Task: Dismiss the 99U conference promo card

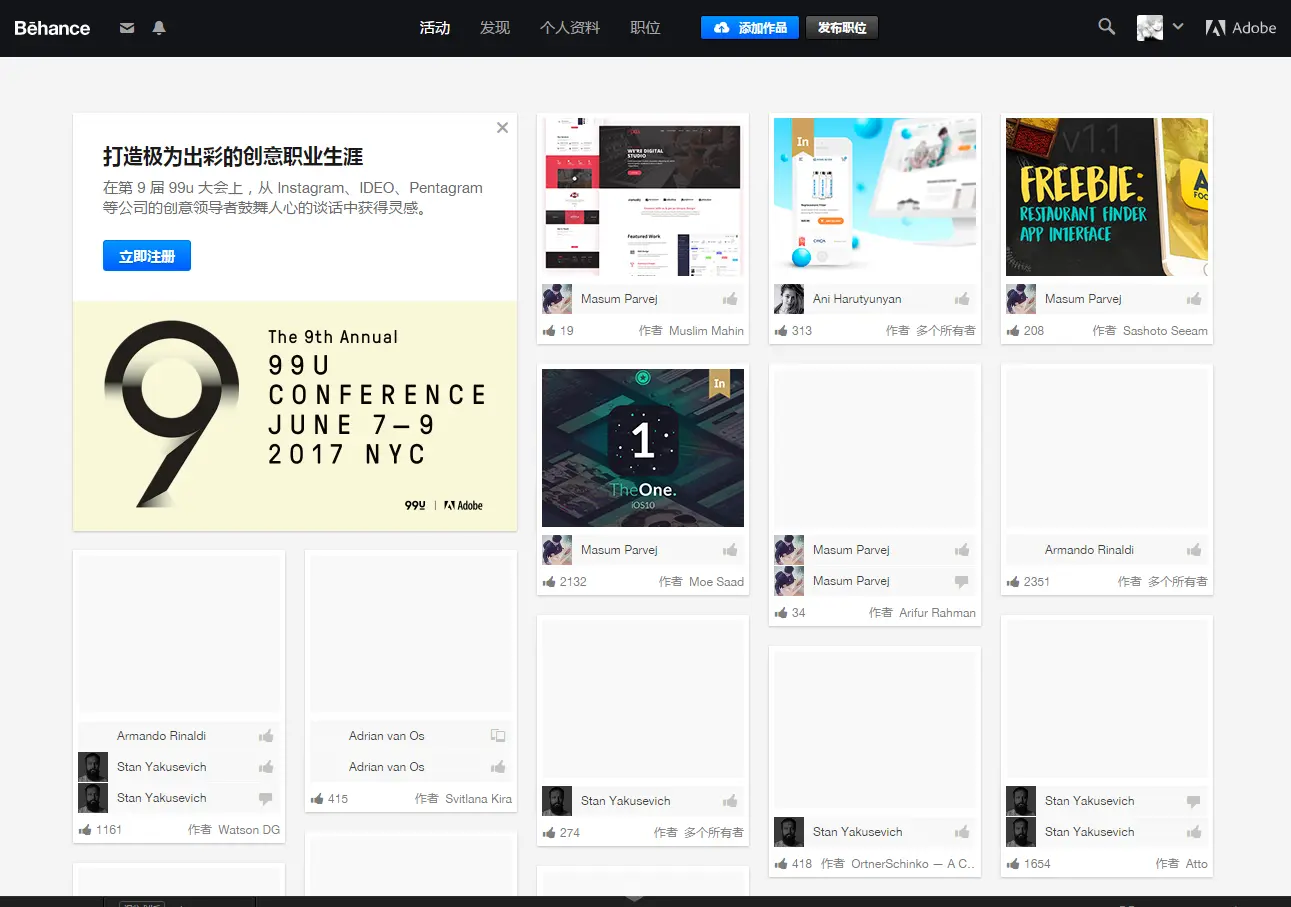Action: tap(502, 128)
